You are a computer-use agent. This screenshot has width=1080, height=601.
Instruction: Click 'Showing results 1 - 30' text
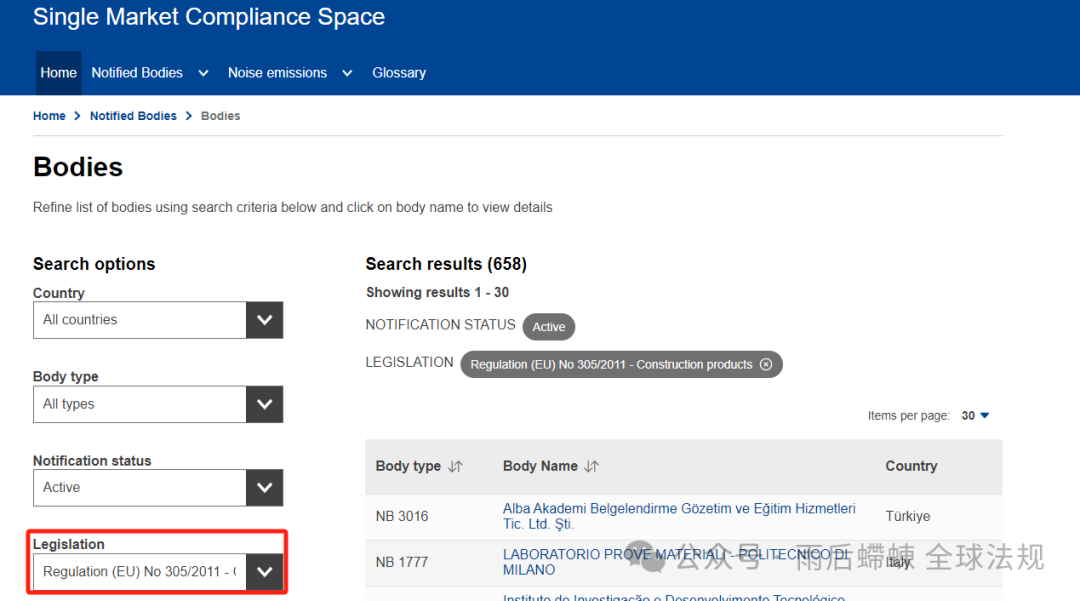[437, 293]
